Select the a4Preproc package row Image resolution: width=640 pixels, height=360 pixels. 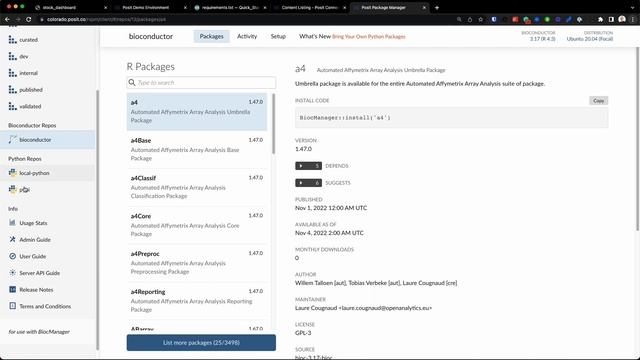pyautogui.click(x=197, y=263)
